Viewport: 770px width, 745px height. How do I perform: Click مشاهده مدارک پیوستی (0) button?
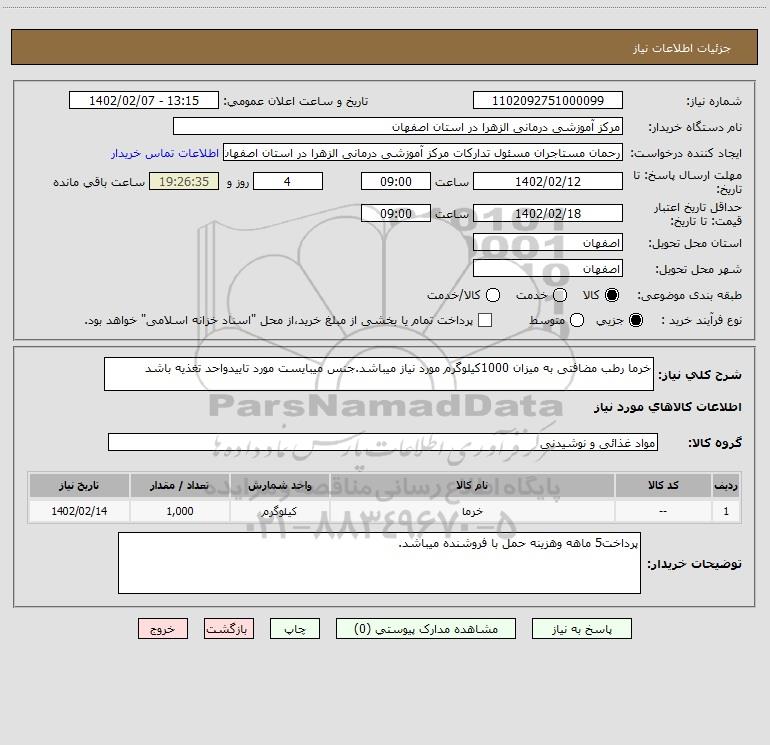click(426, 629)
